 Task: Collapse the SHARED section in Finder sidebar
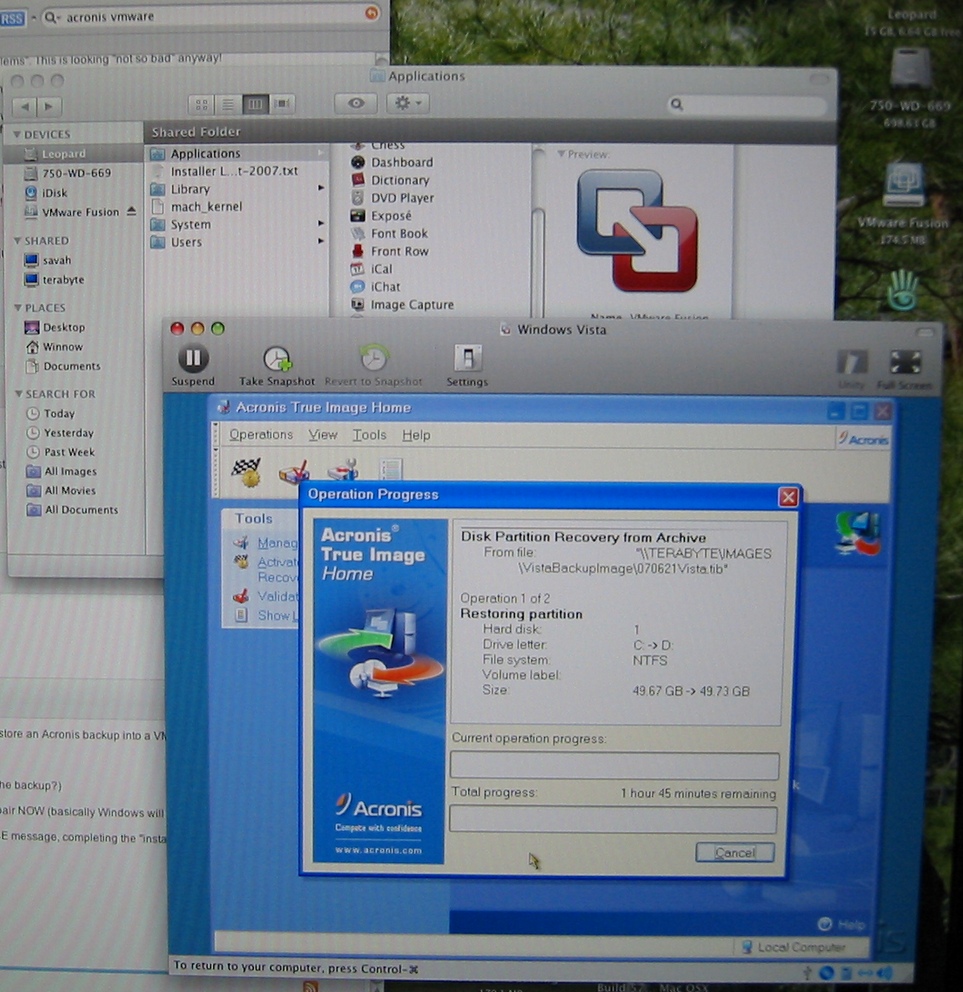(17, 241)
